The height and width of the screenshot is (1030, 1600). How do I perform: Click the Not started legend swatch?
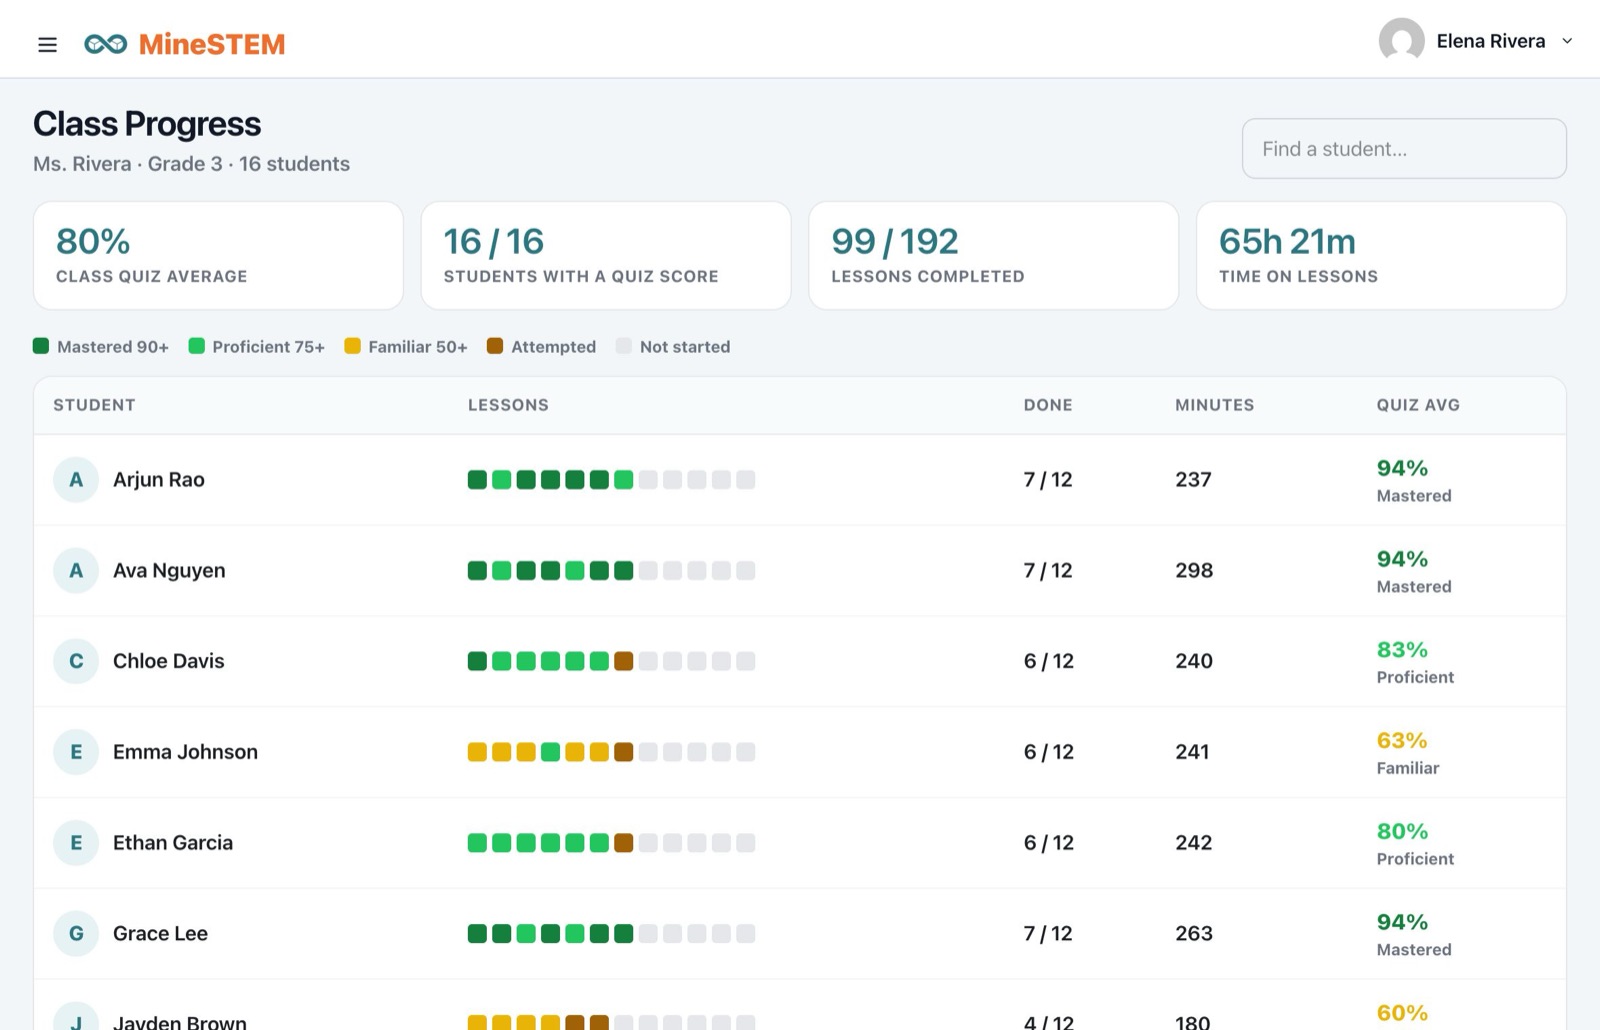point(624,346)
